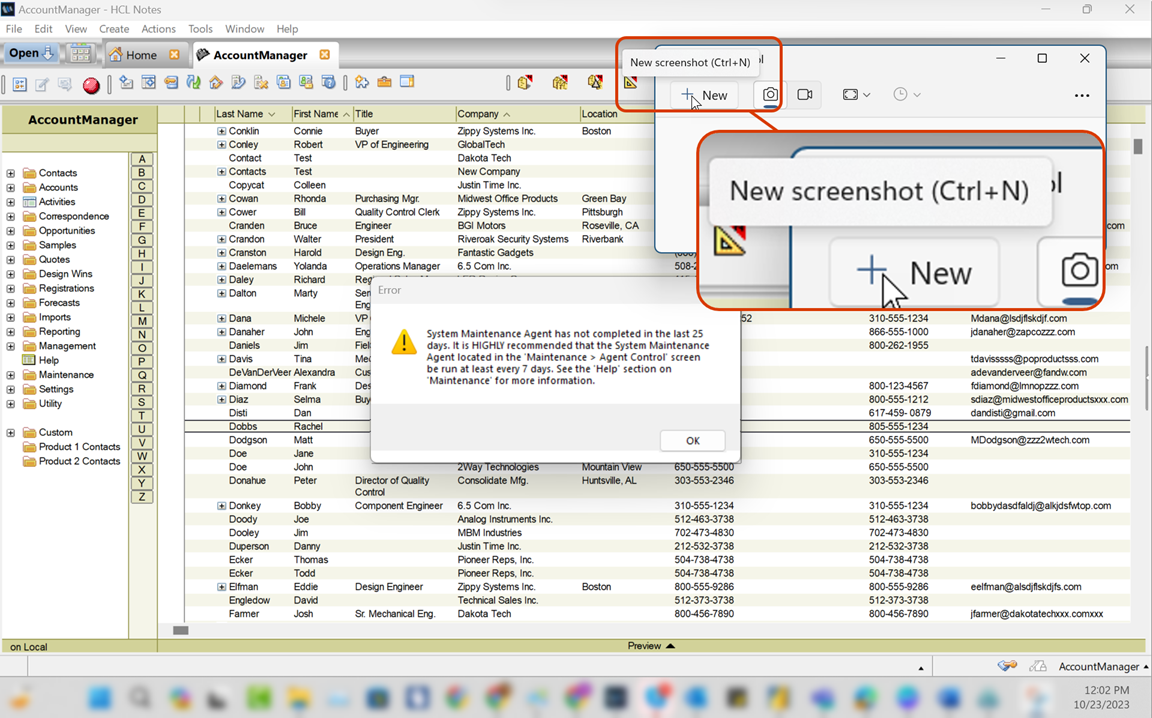Click the video record mode icon

pos(804,95)
